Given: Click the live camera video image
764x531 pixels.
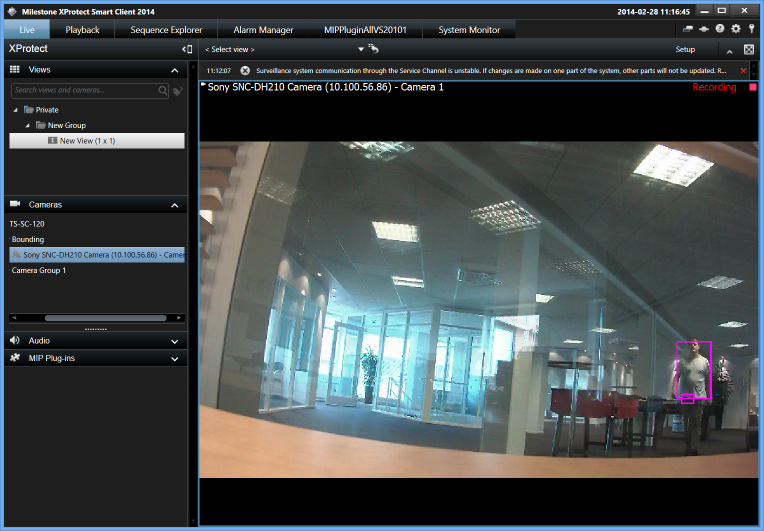Looking at the screenshot, I should pos(478,309).
